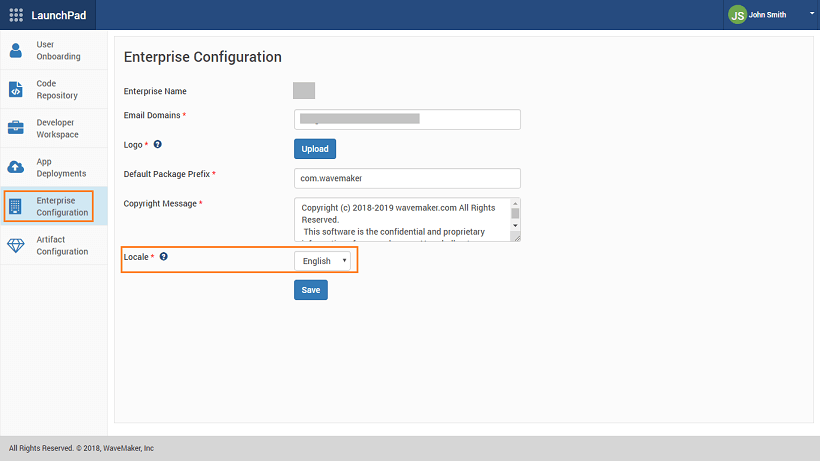Click the Developer Workspace briefcase icon

click(x=15, y=128)
